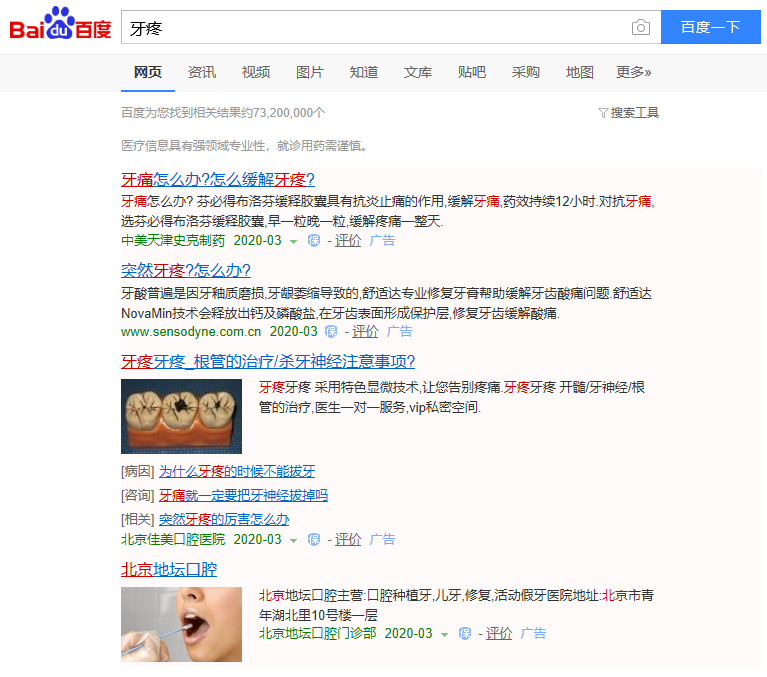Expand the dropdown arrow after 北京佳美口腔医院 2020-03
The image size is (767, 677).
[x=293, y=541]
